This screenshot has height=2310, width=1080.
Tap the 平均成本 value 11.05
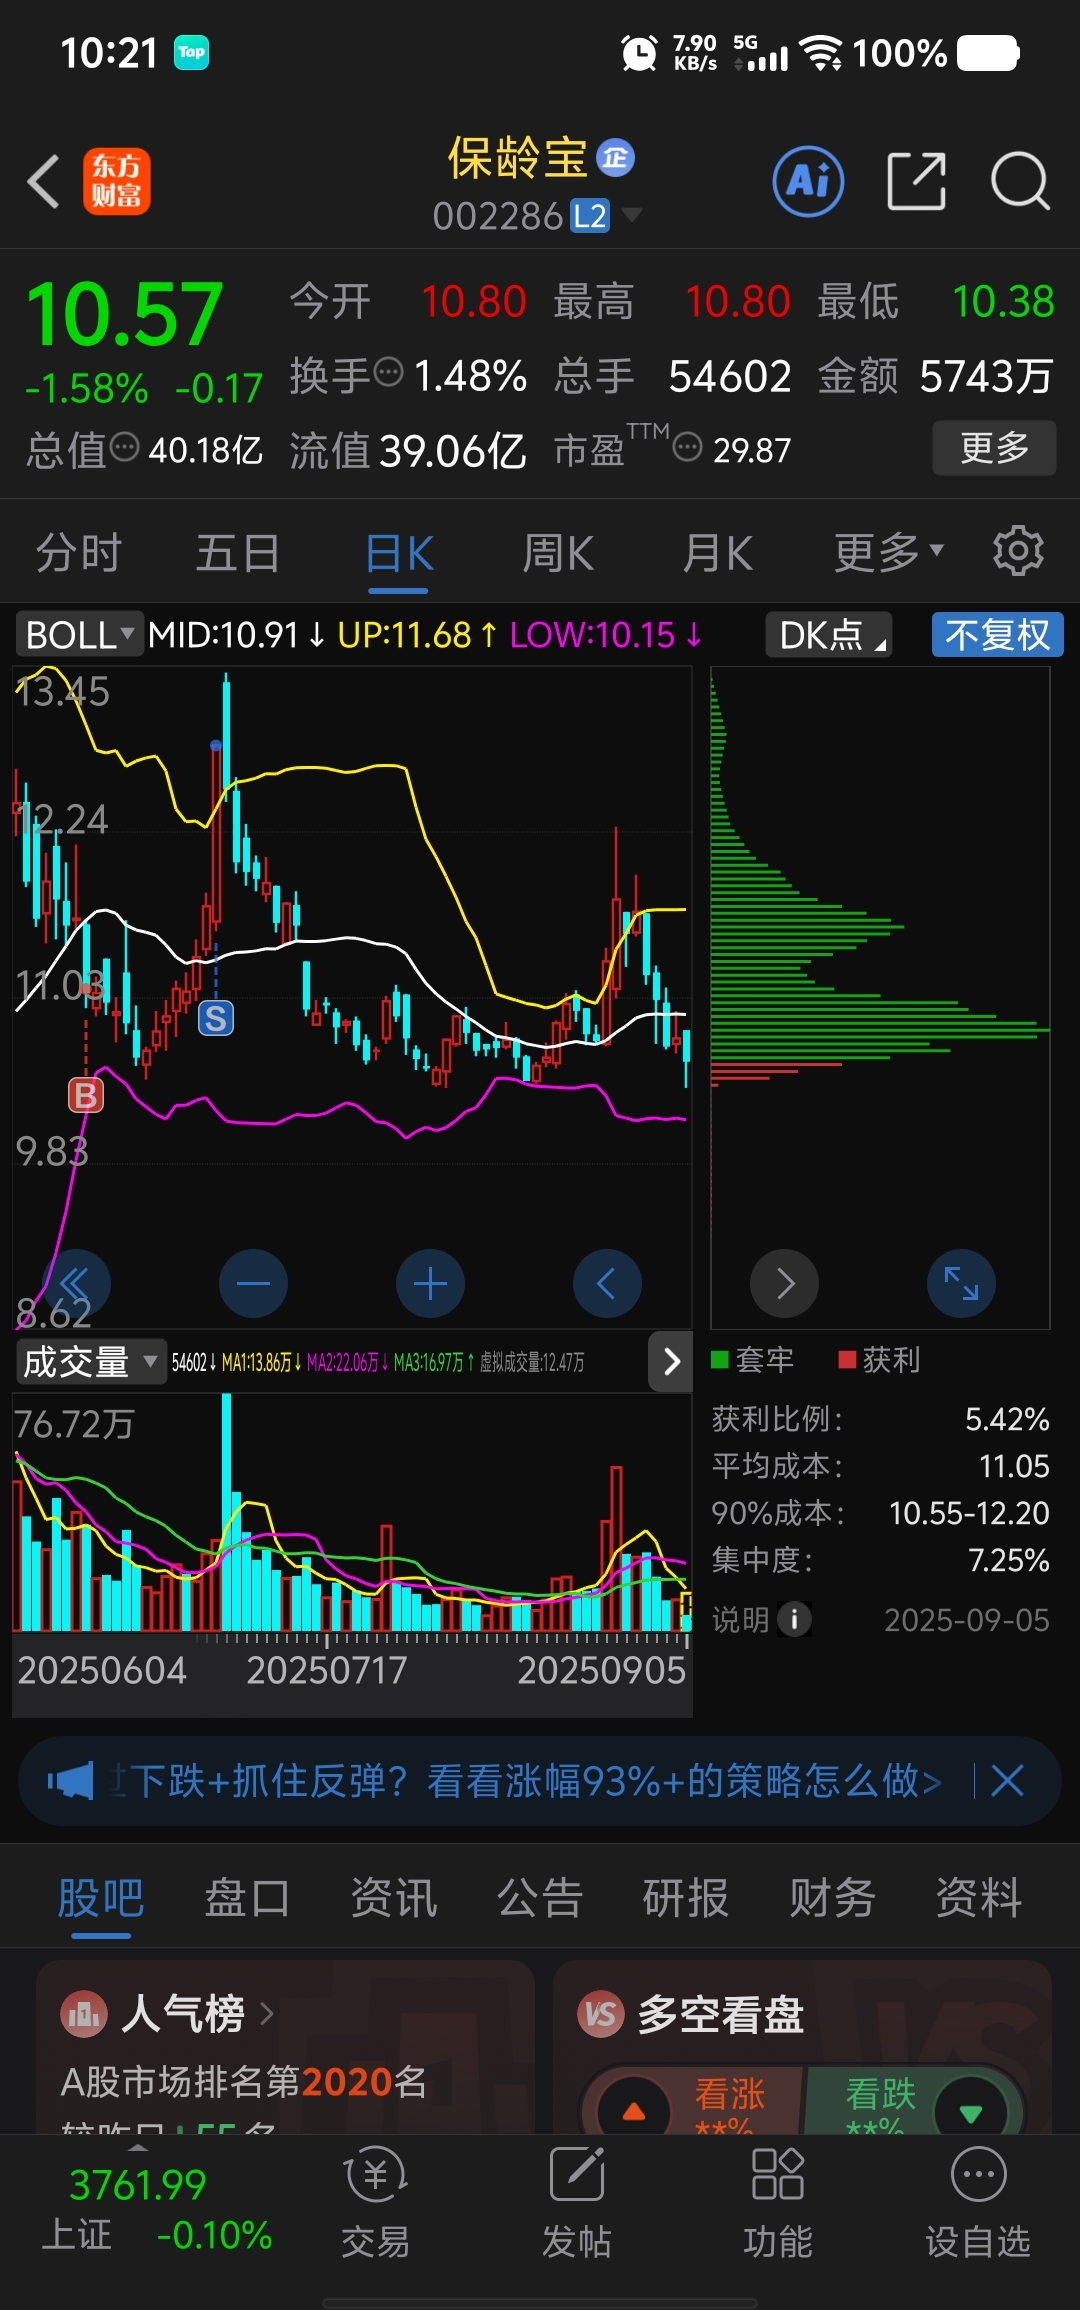coord(1014,1466)
